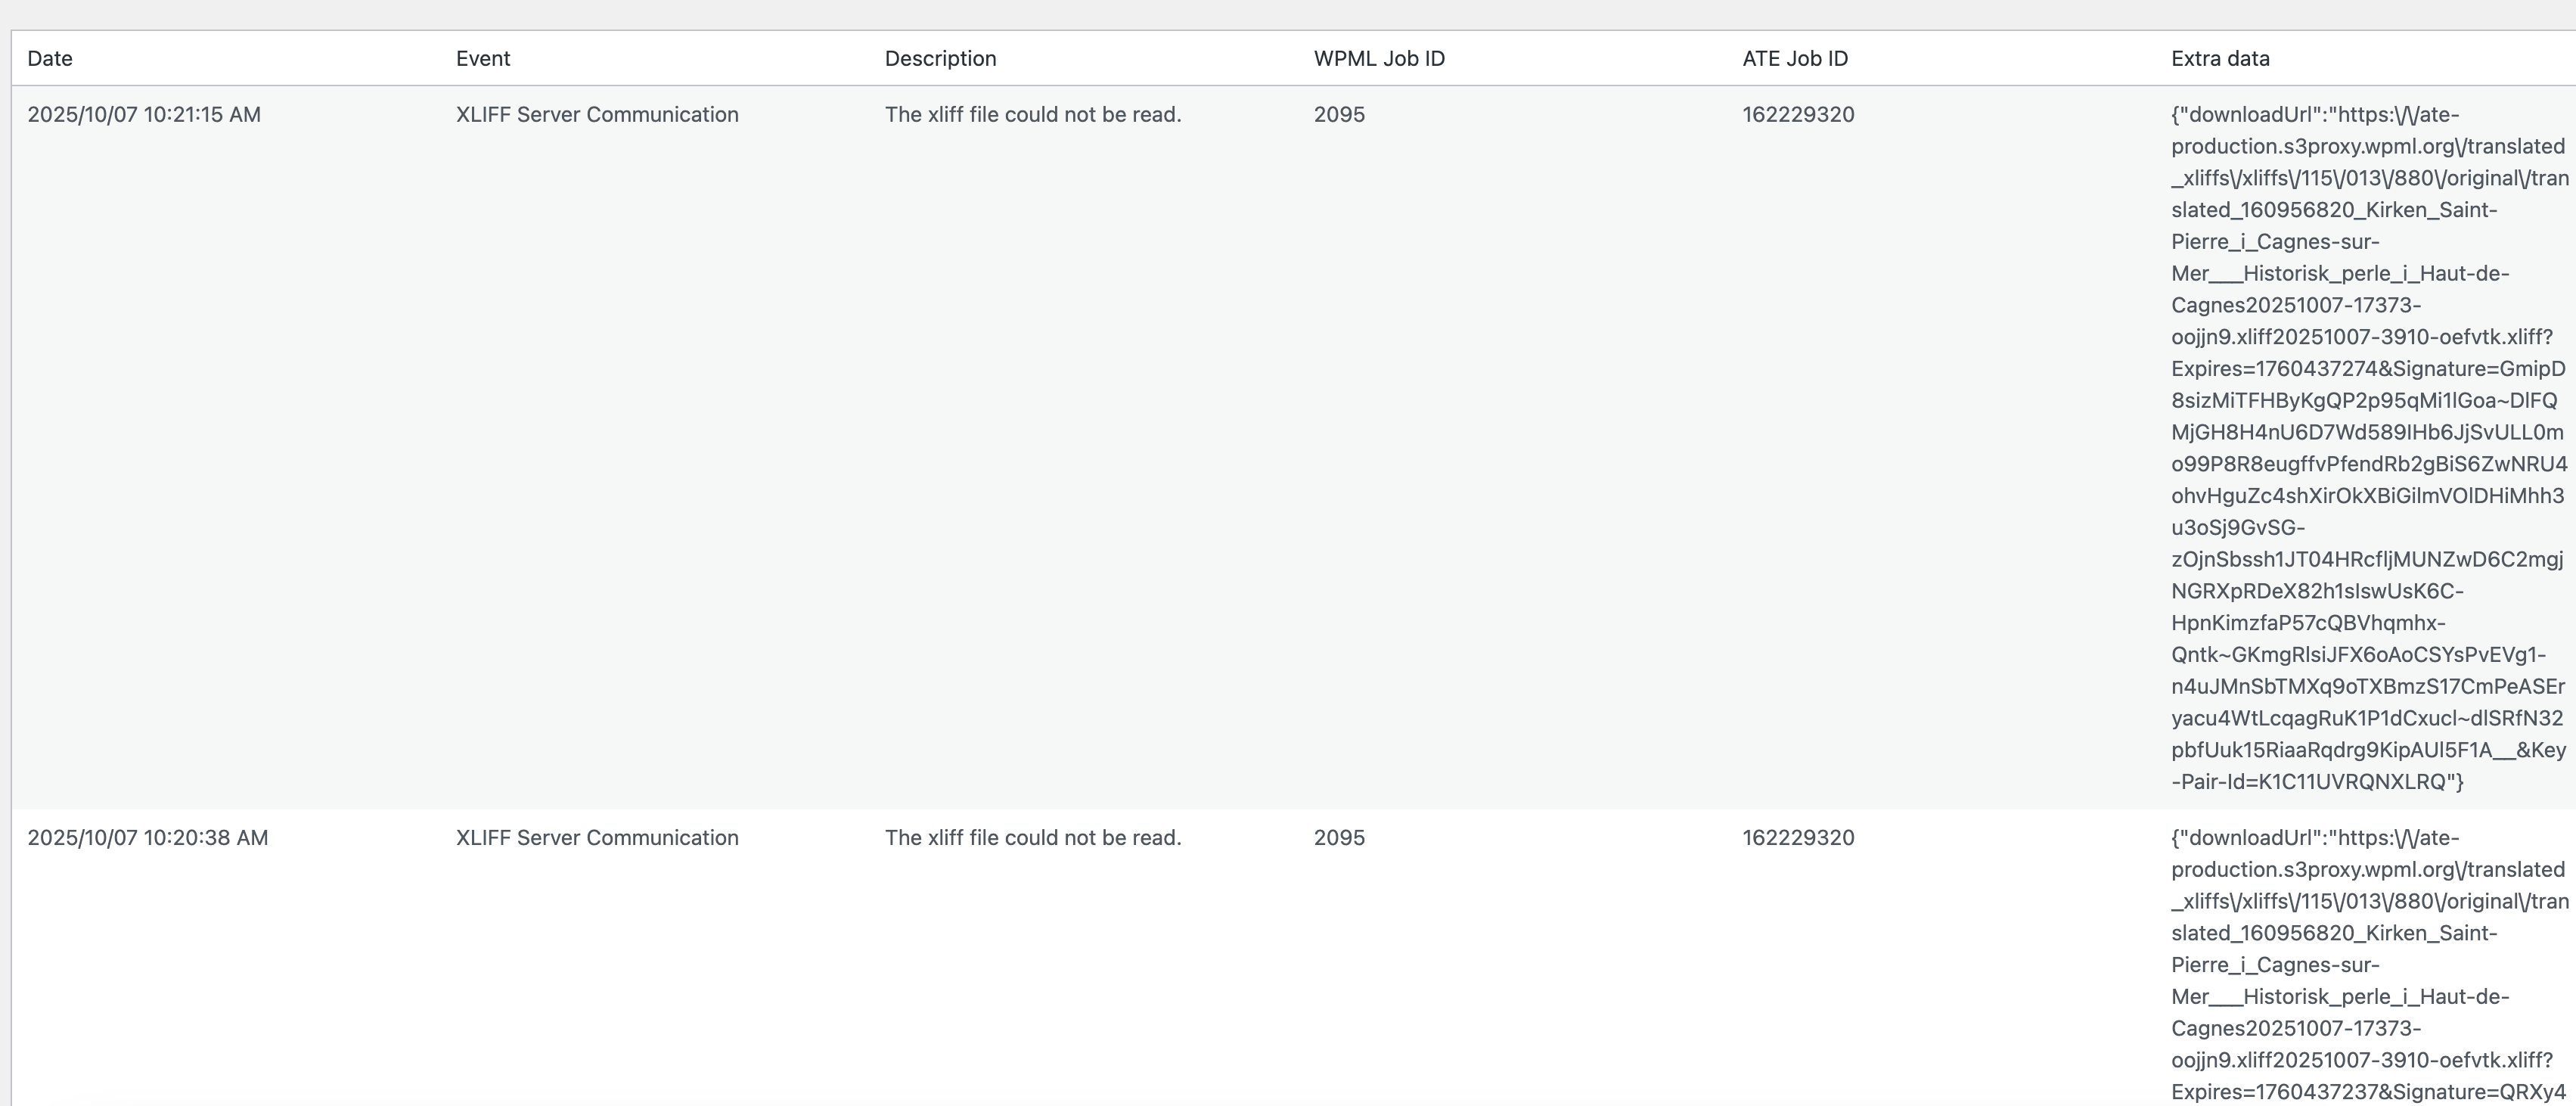The width and height of the screenshot is (2576, 1106).
Task: Click the WPML Job ID column header
Action: 1379,58
